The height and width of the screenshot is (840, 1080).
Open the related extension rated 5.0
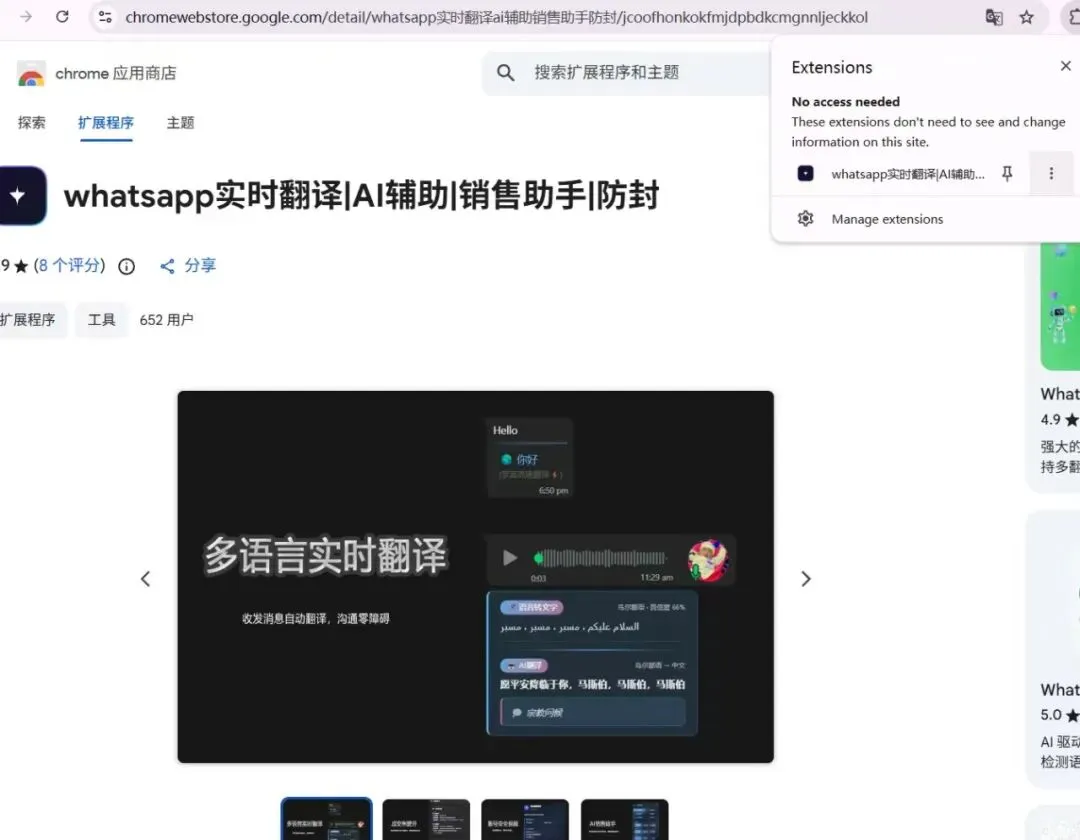[x=1054, y=649]
